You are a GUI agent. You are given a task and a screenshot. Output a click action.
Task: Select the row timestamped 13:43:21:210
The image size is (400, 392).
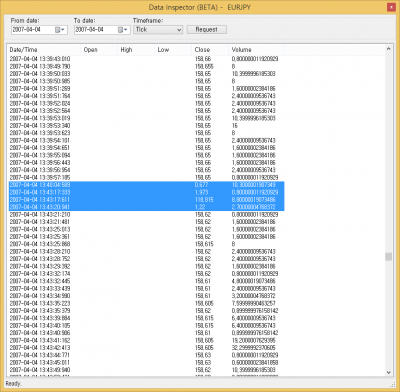coord(146,214)
